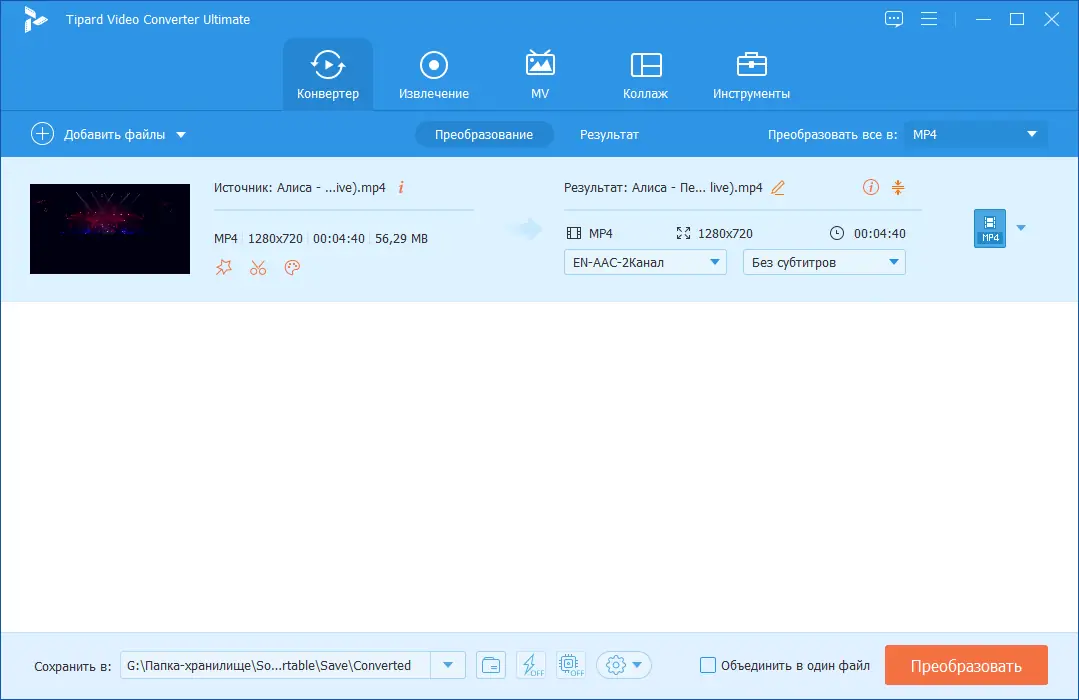Switch to the Инструменты tab
Screen dimensions: 1079x700
click(751, 73)
